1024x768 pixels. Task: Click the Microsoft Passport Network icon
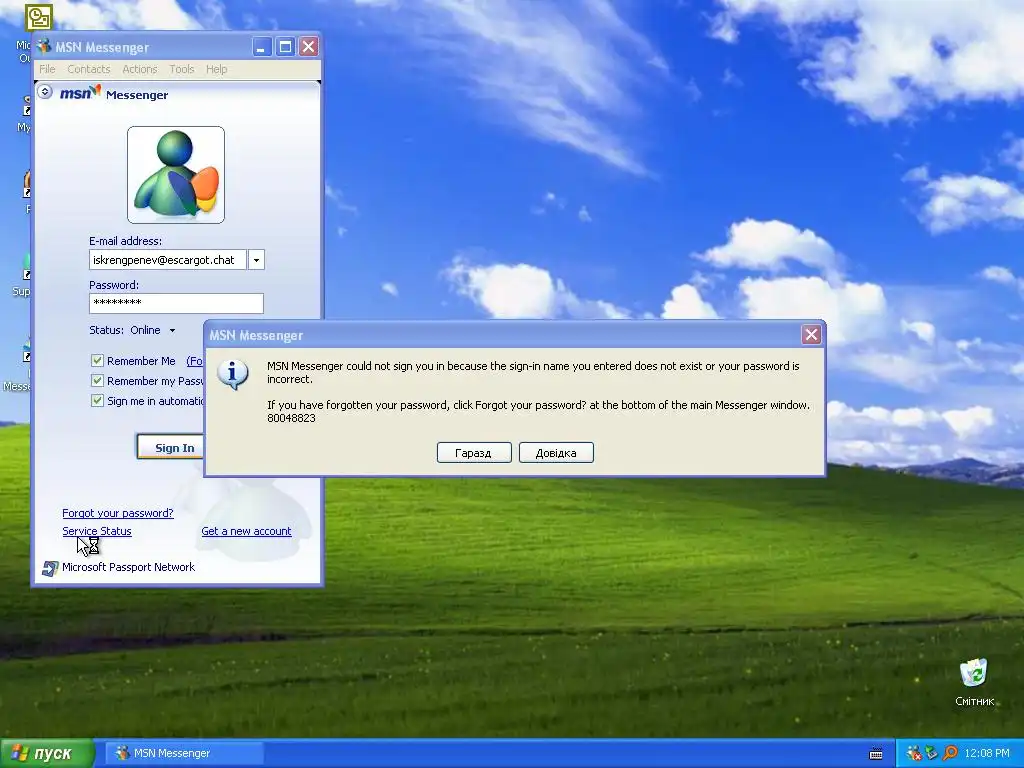(50, 568)
